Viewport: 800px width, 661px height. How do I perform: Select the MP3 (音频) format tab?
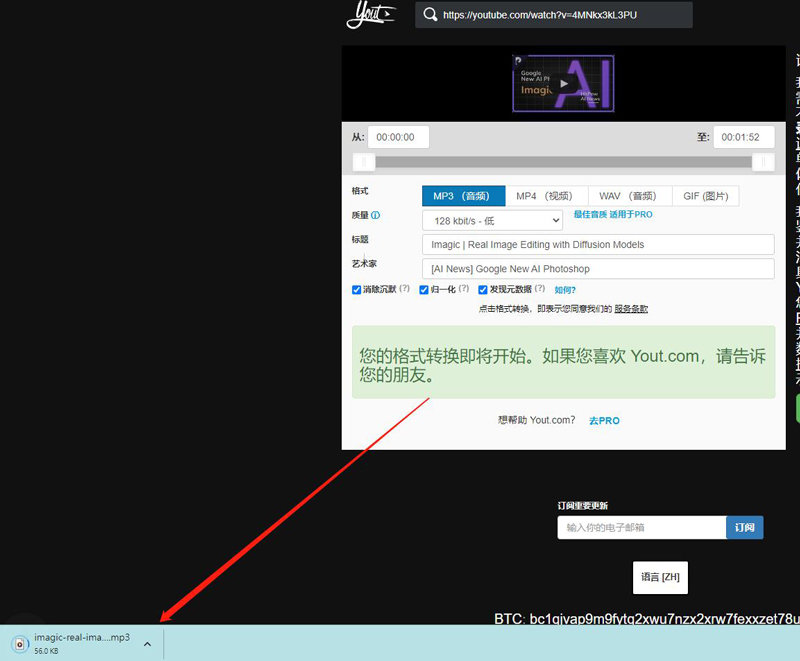click(x=463, y=196)
